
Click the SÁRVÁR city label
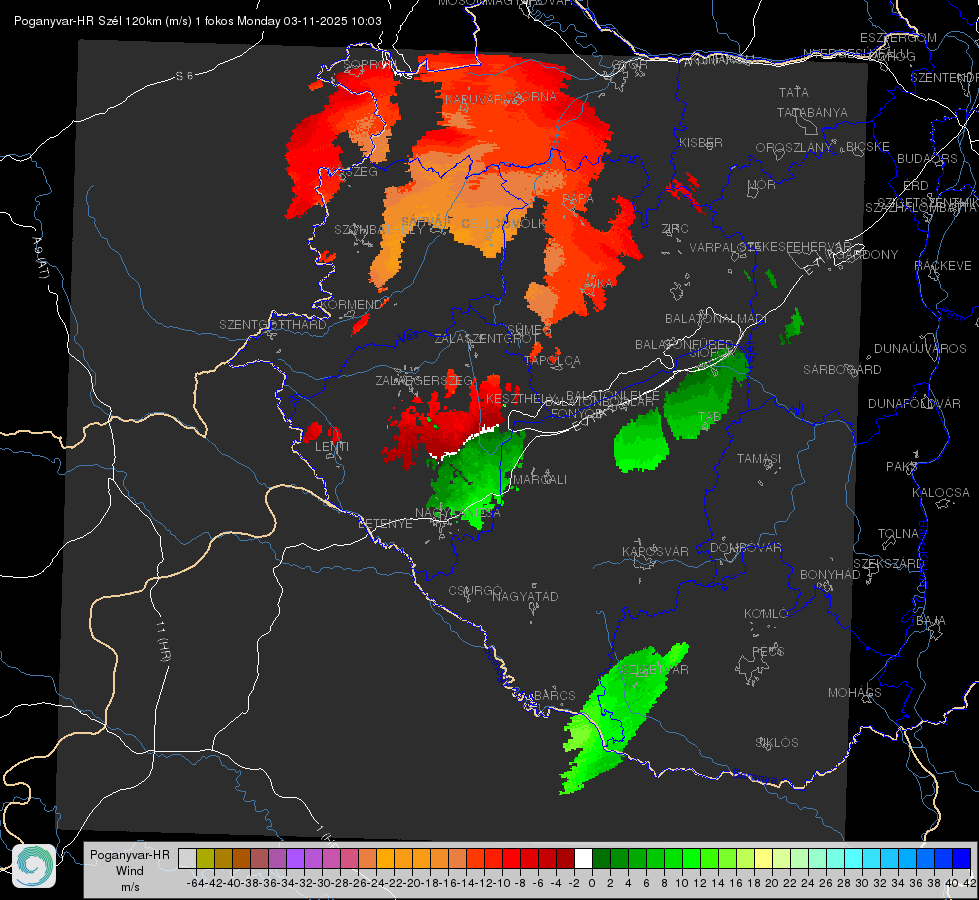point(426,221)
